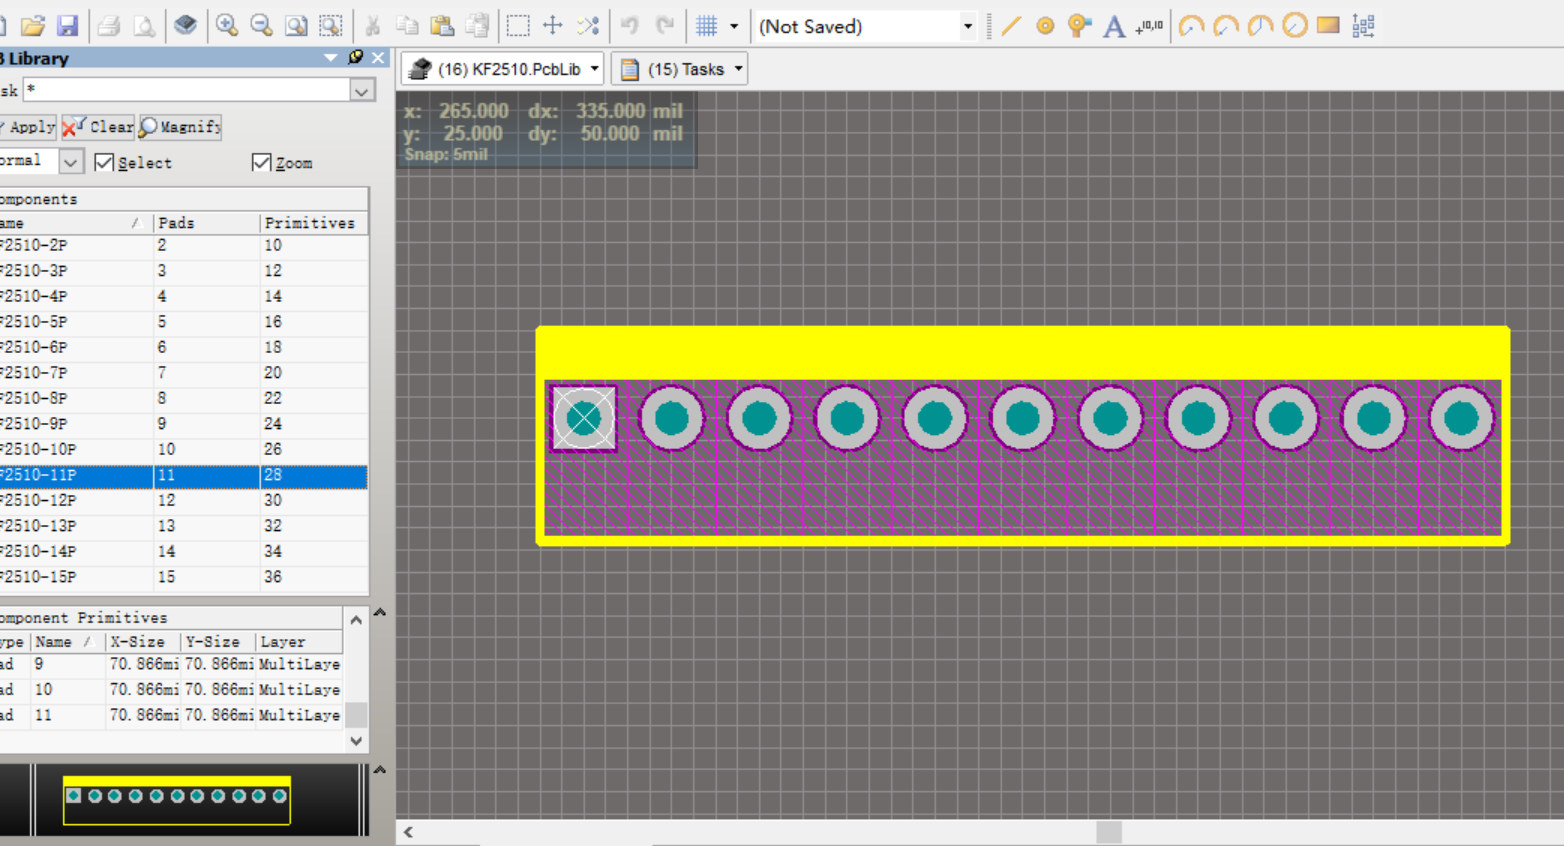
Task: Select the KF2510-12P component row
Action: pos(183,500)
